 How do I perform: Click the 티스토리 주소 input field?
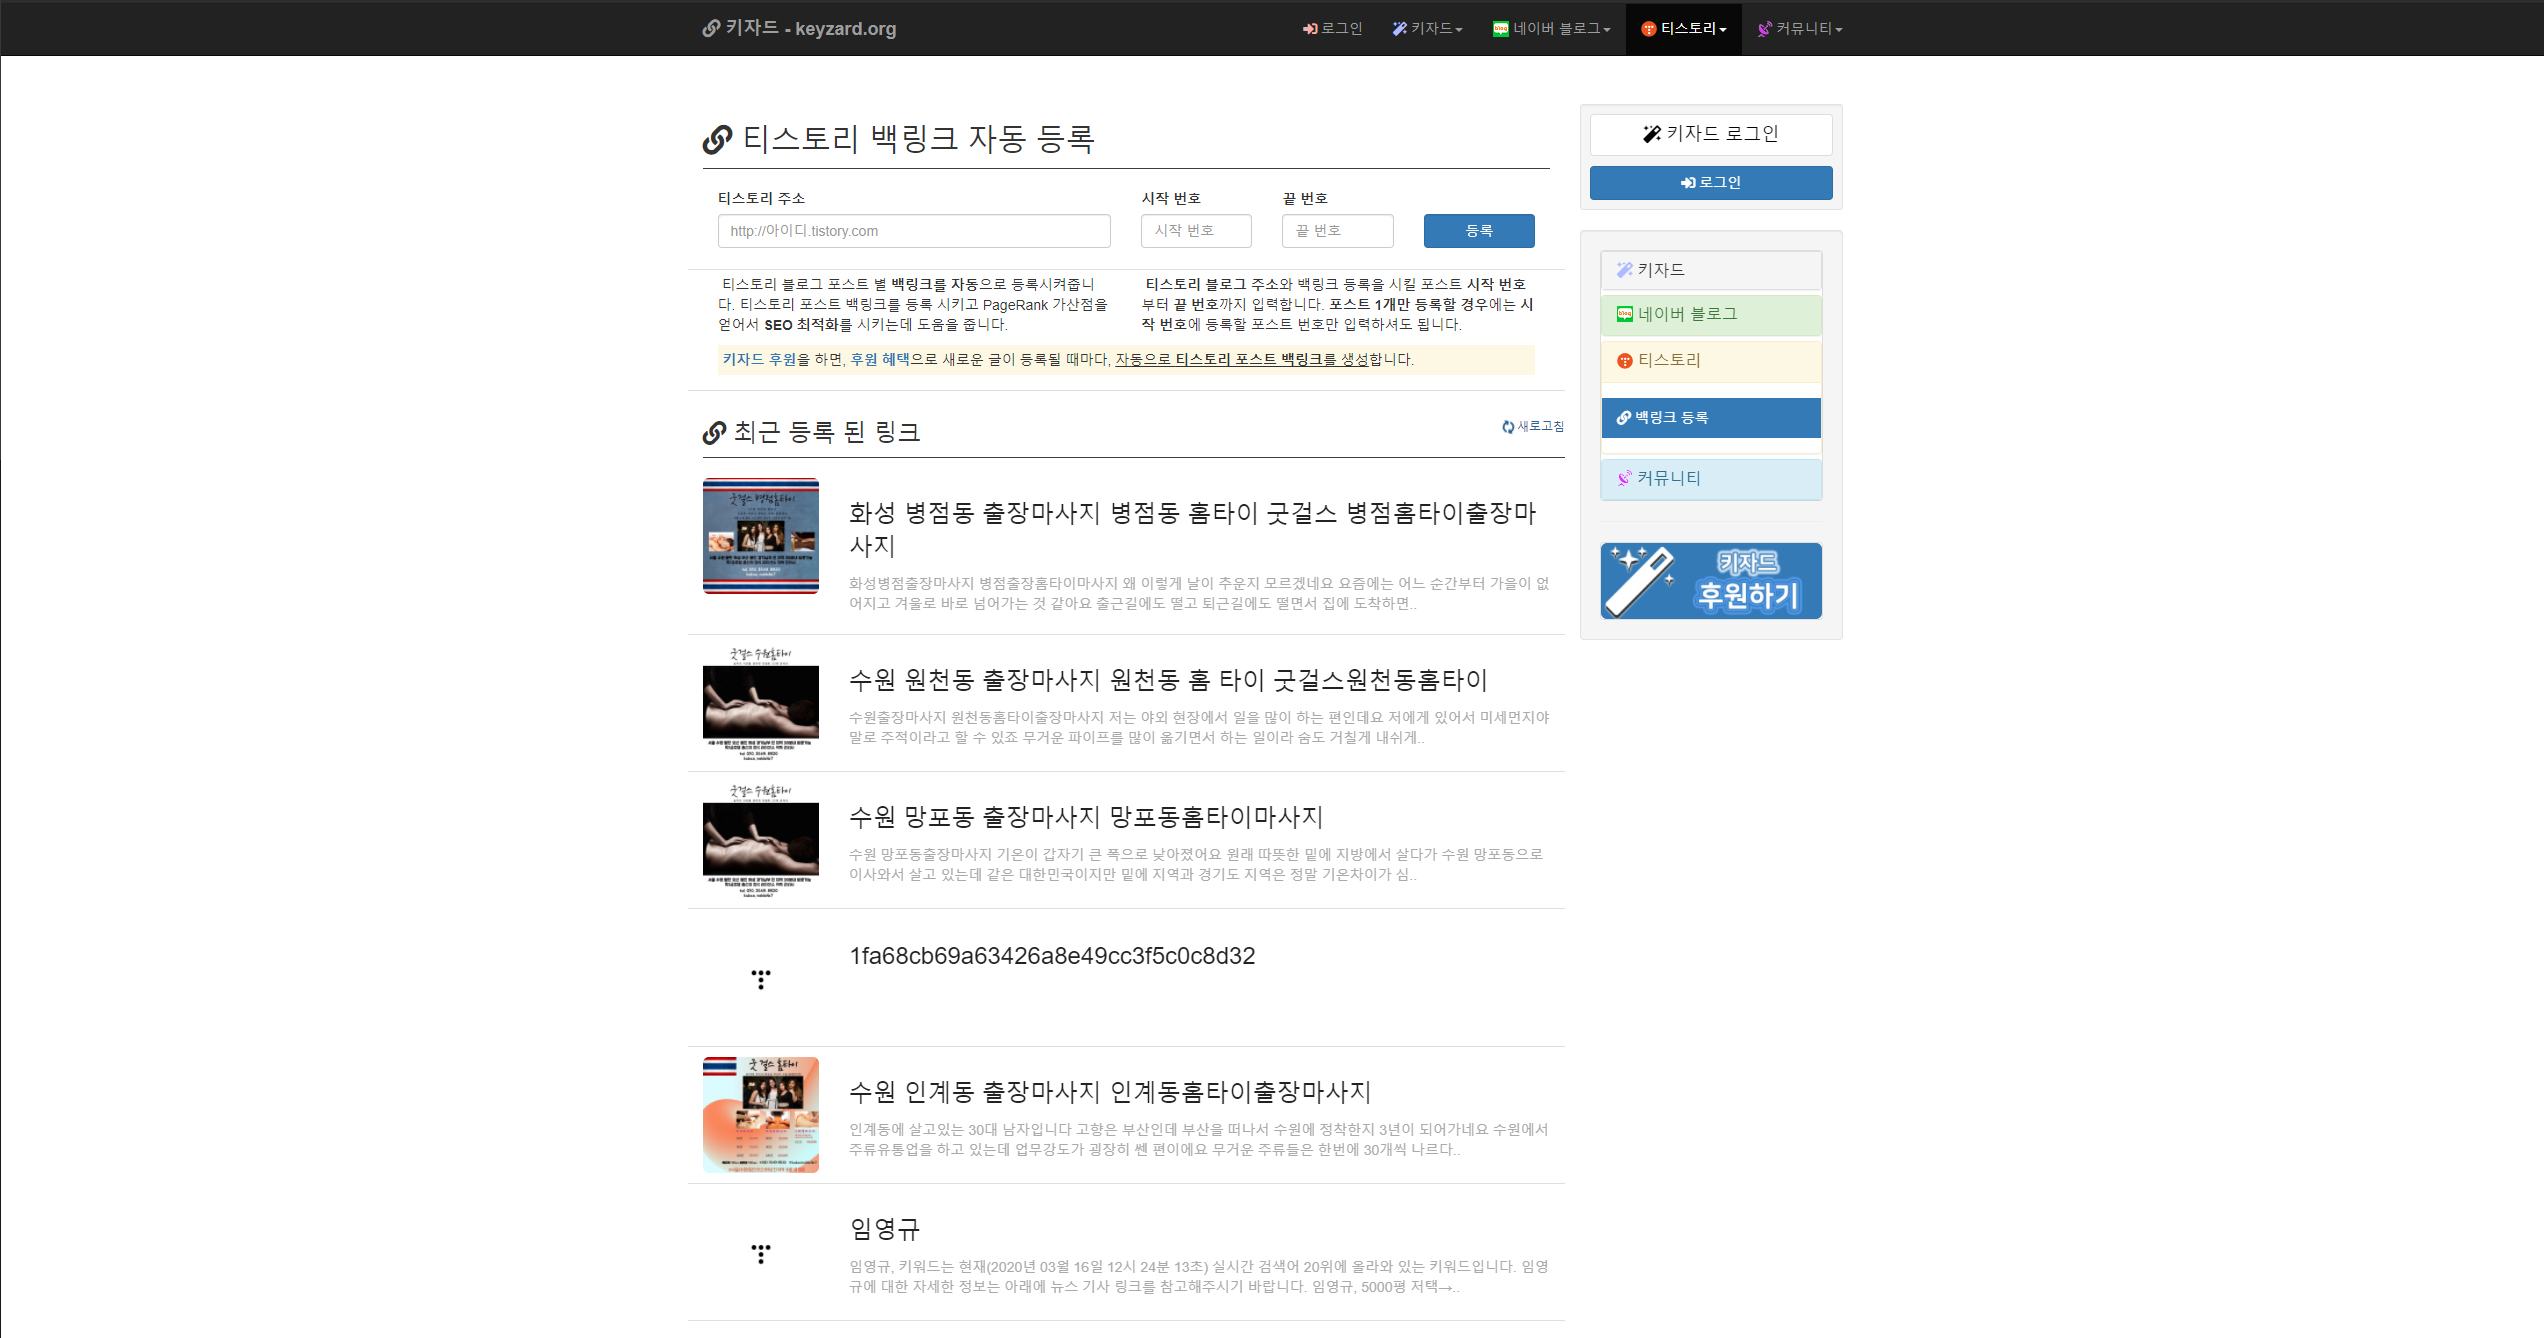pos(914,231)
